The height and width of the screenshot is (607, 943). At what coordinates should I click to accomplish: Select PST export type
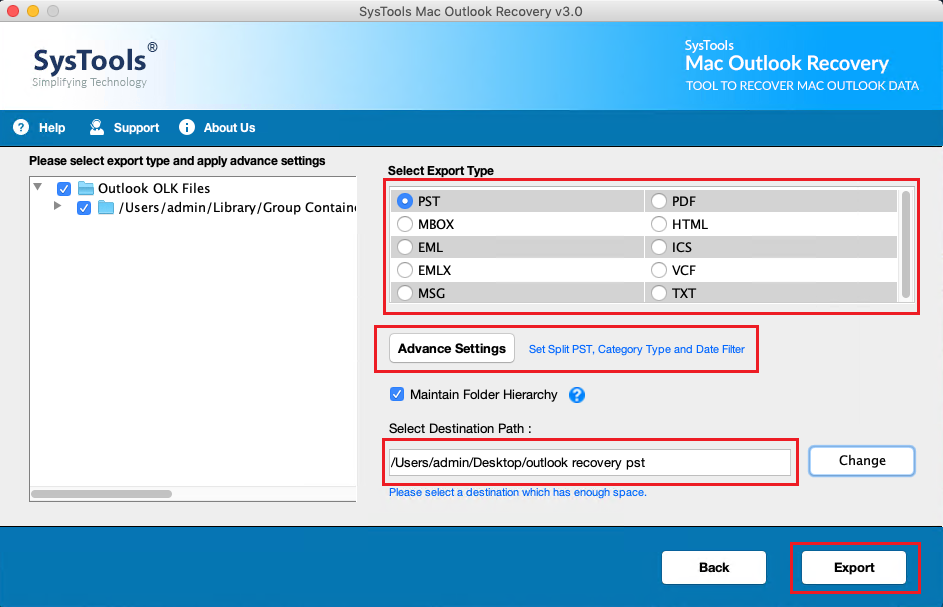pos(405,201)
